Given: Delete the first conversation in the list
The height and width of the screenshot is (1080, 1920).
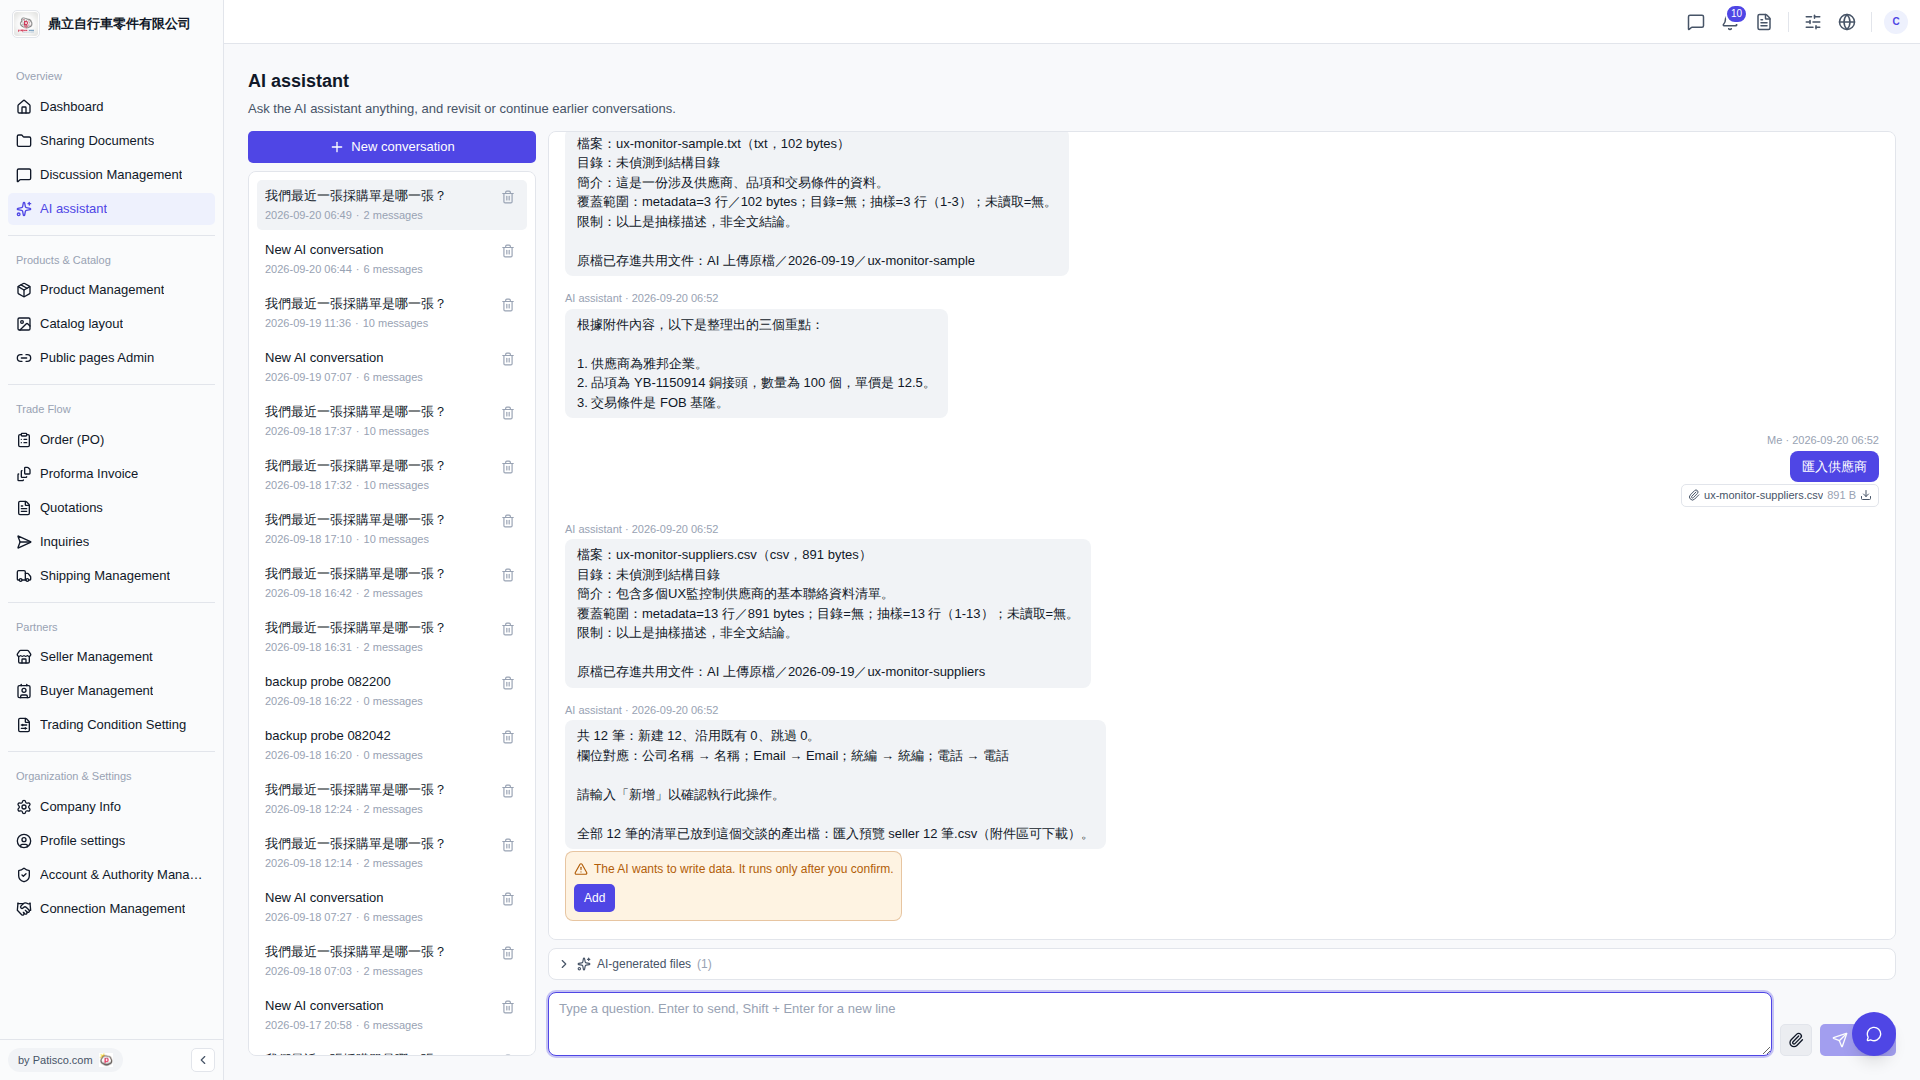Looking at the screenshot, I should coord(508,197).
